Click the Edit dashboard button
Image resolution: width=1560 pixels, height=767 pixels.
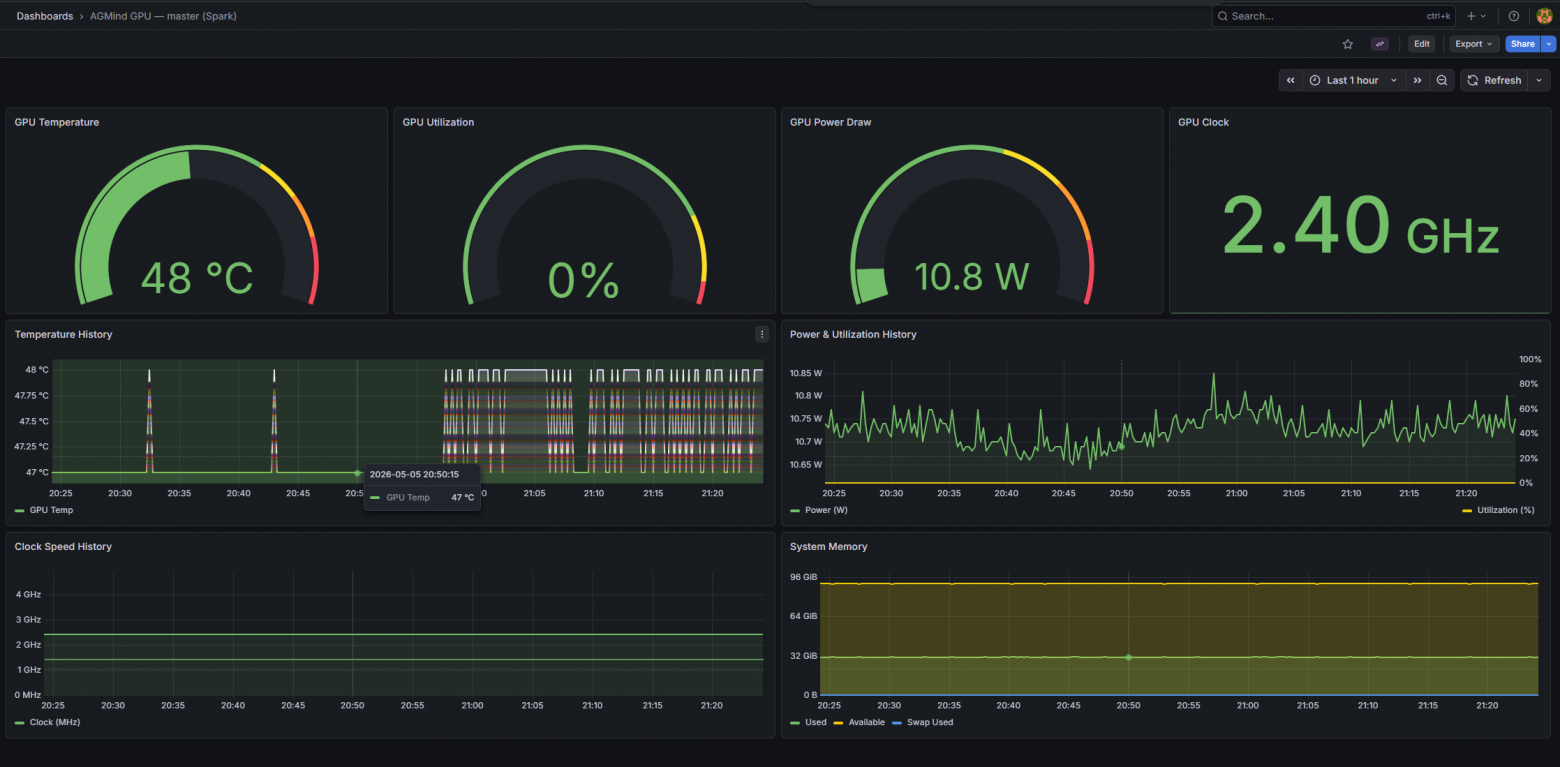1421,44
